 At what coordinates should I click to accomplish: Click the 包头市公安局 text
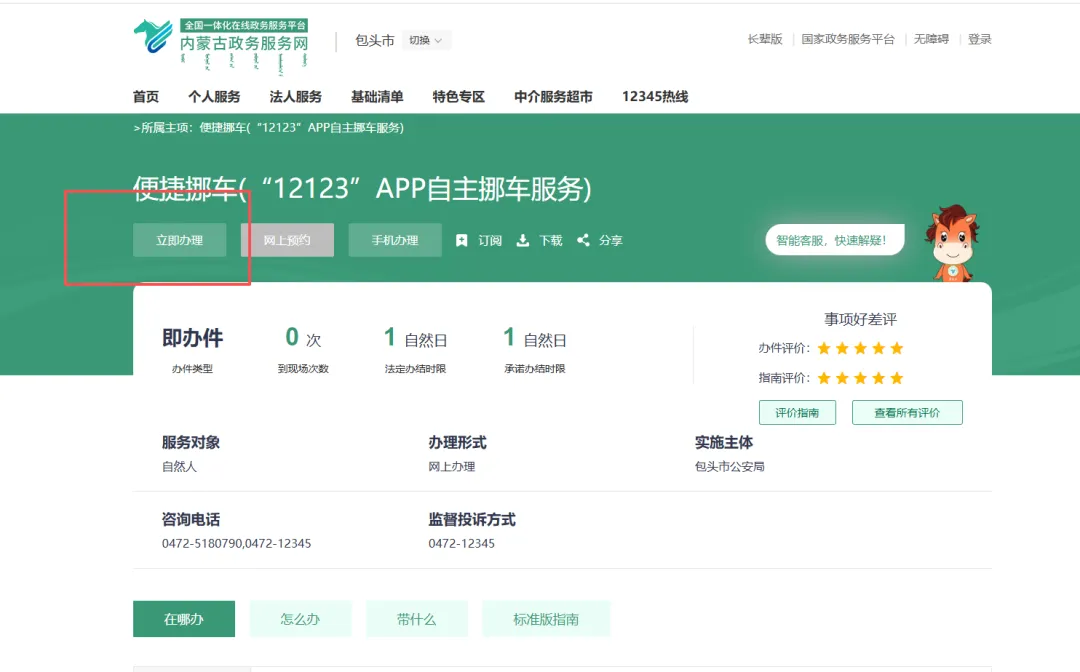pyautogui.click(x=729, y=467)
